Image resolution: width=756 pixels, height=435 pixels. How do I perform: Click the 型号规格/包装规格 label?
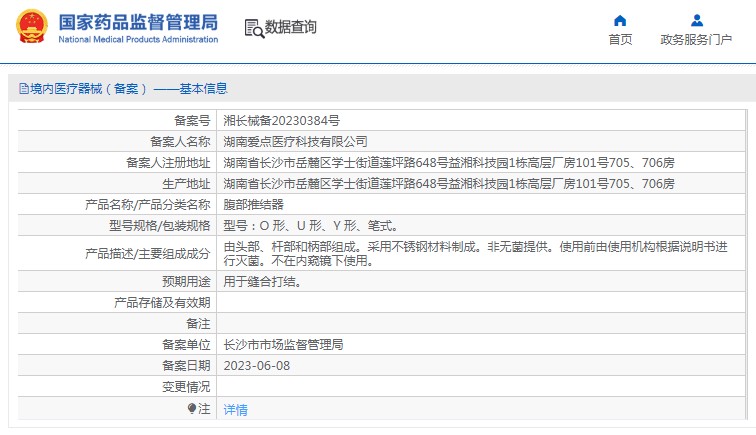point(160,226)
